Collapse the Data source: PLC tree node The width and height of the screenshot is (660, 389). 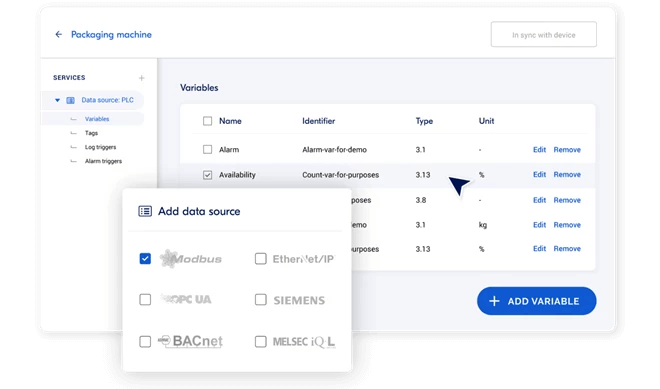(57, 100)
